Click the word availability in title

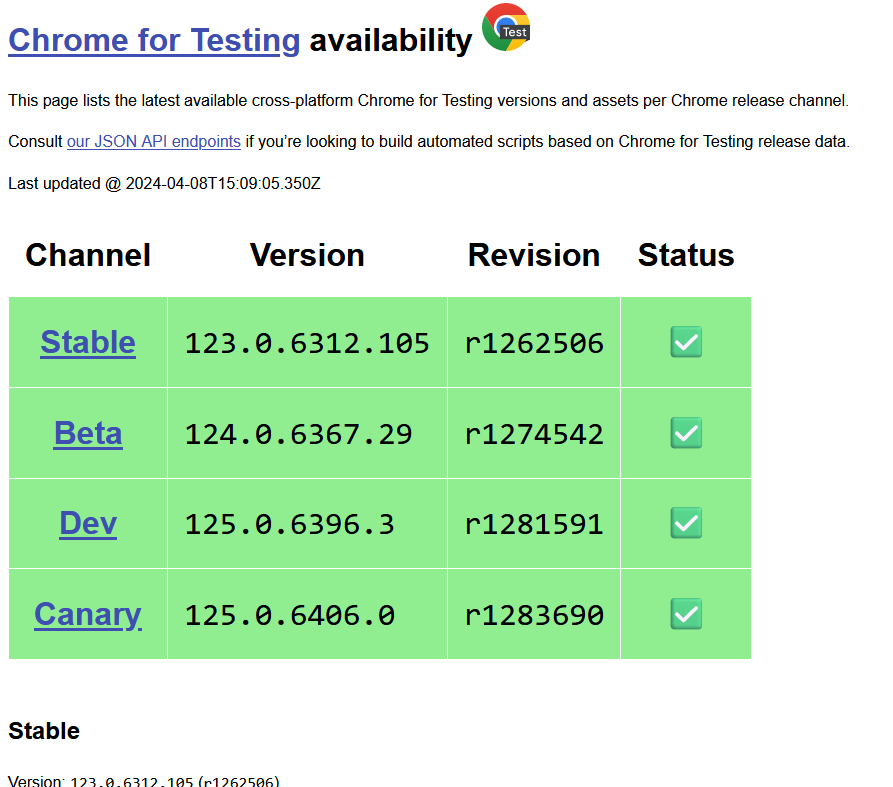pos(391,40)
